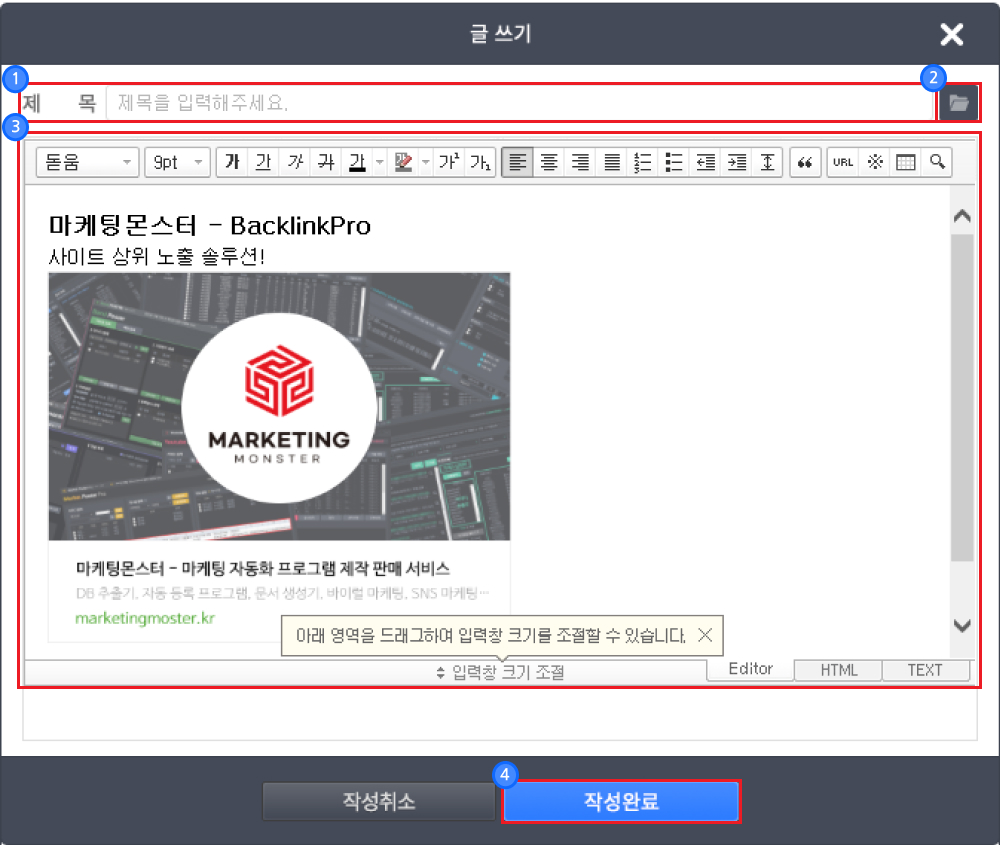Click the increase indent icon
This screenshot has width=1000, height=845.
[x=737, y=162]
